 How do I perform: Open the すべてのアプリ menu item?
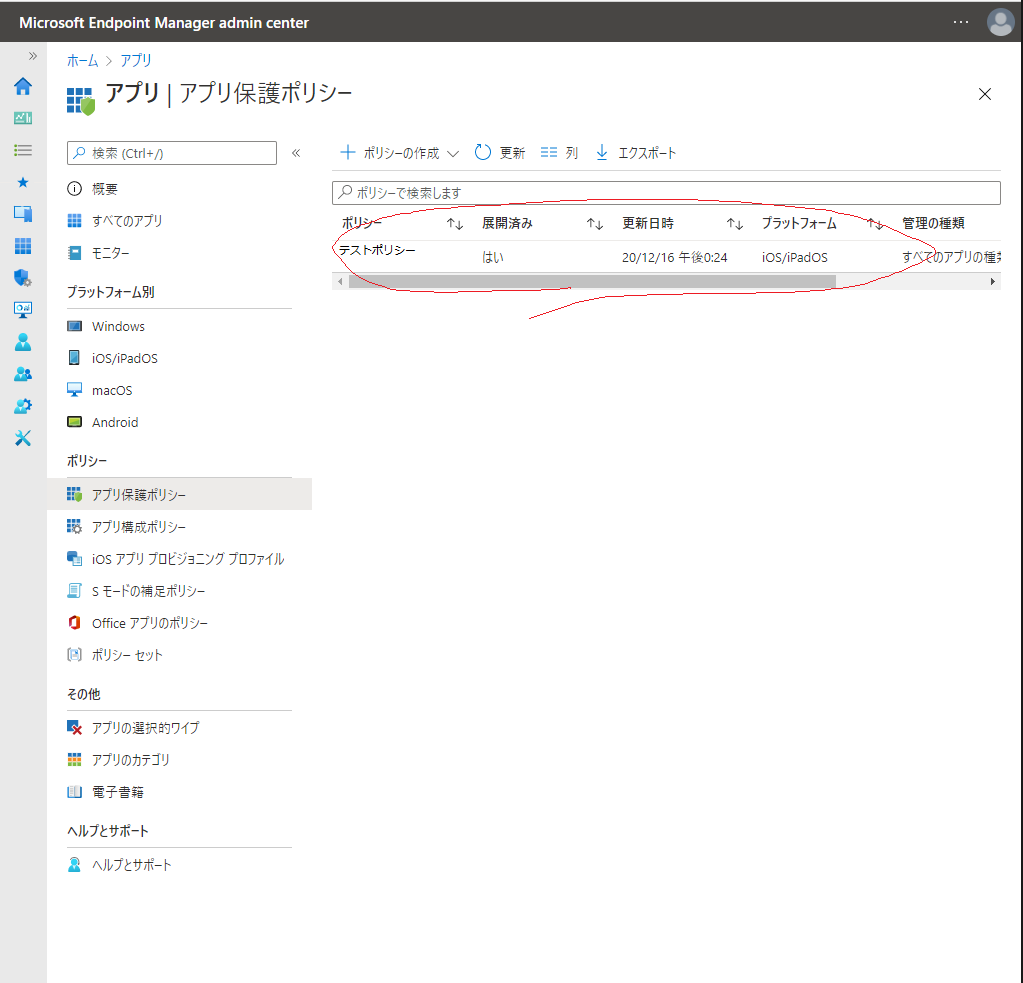[115, 220]
